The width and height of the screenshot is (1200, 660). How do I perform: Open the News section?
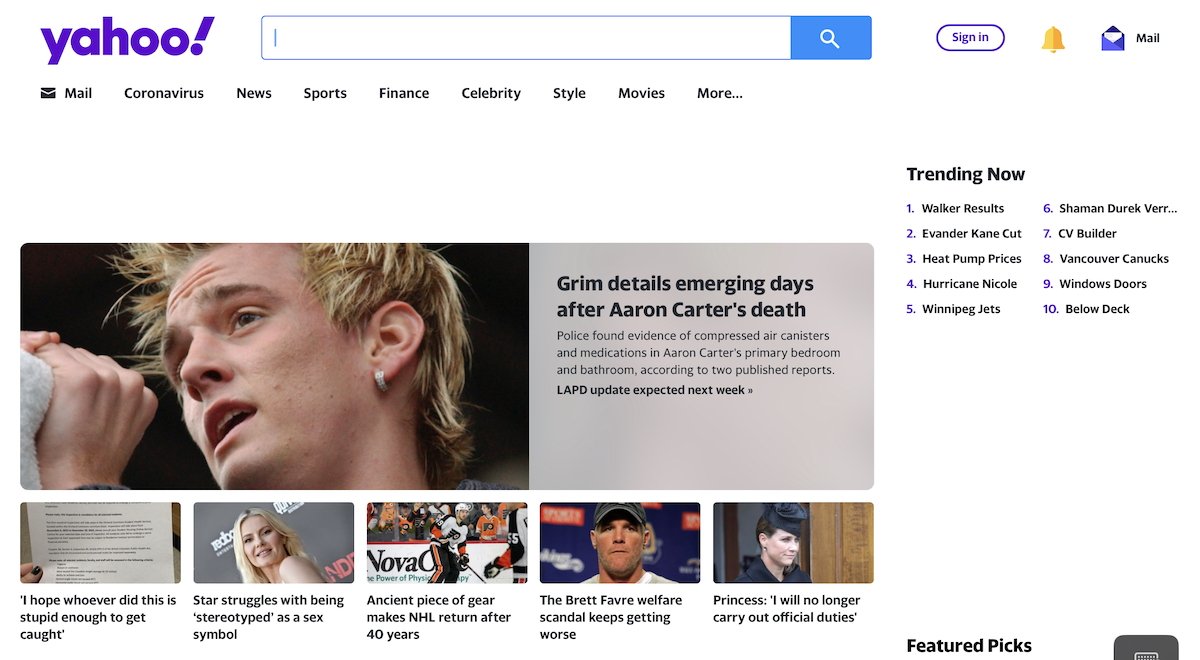tap(254, 93)
